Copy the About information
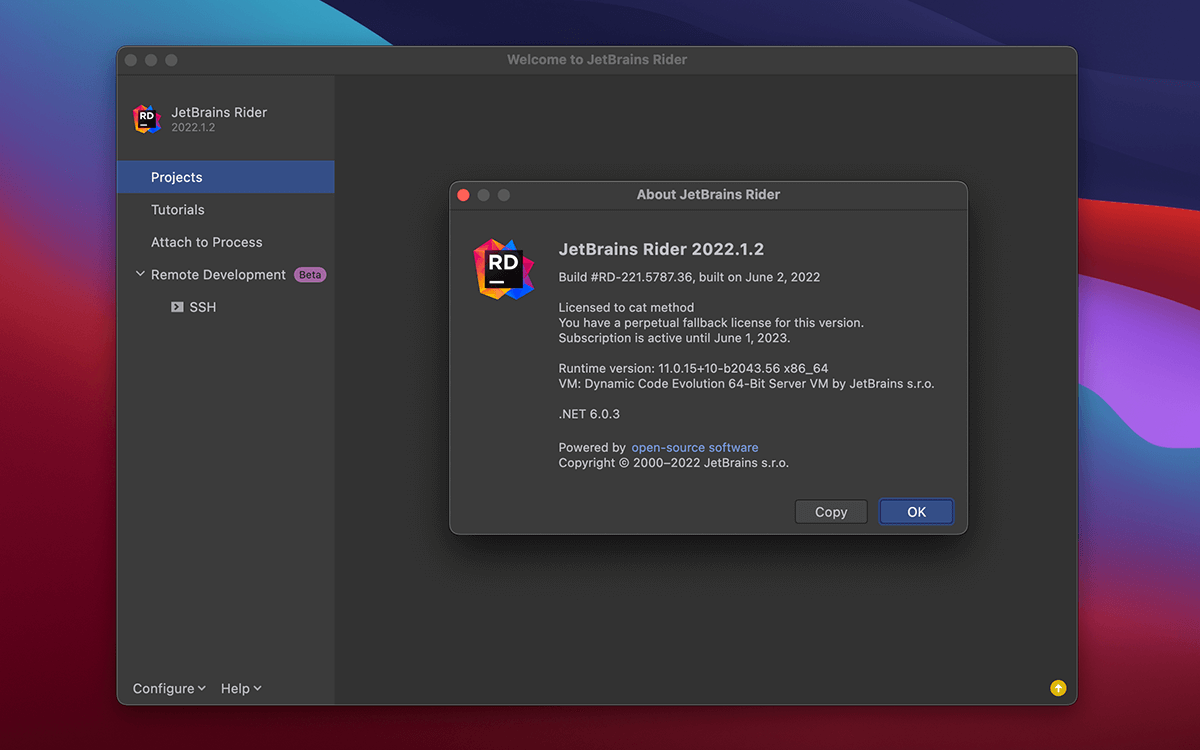1200x750 pixels. [831, 512]
